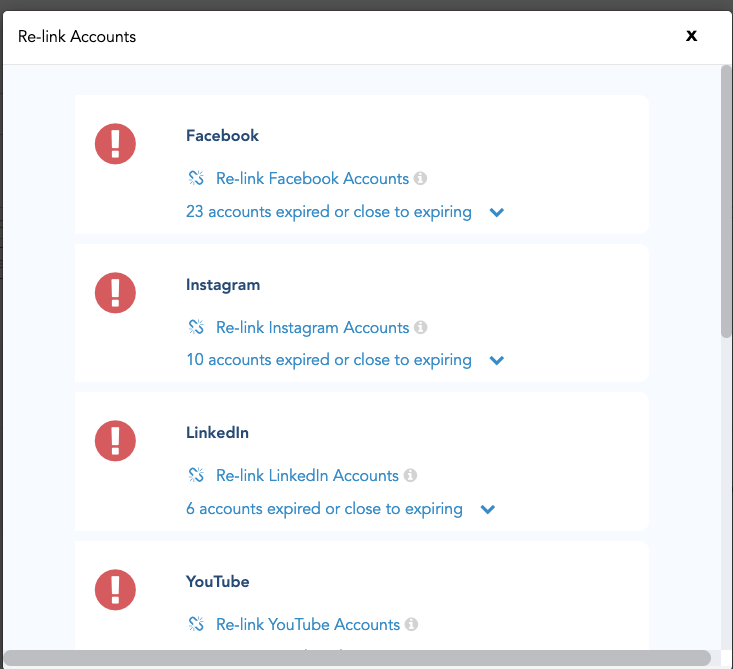Click the broken-link icon beside Re-link Facebook Accounts
This screenshot has width=733, height=669.
[196, 179]
